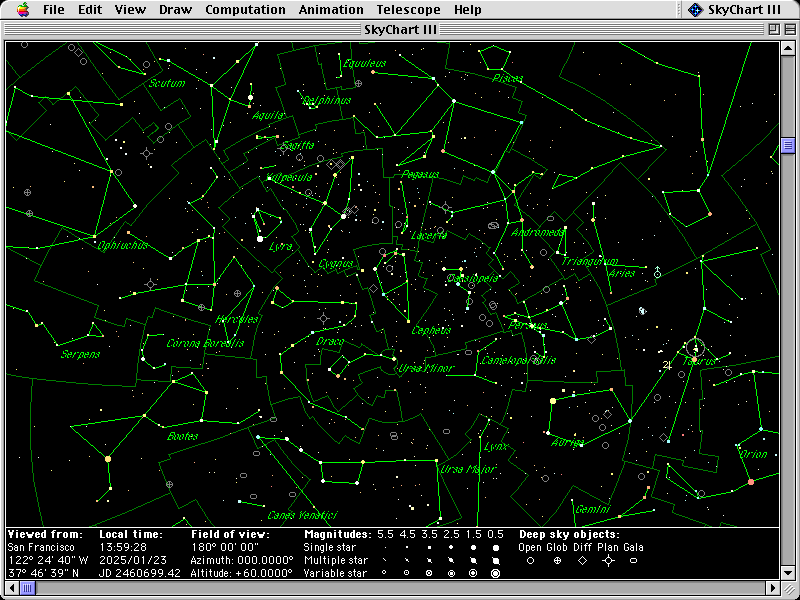Open the Edit menu

click(90, 9)
